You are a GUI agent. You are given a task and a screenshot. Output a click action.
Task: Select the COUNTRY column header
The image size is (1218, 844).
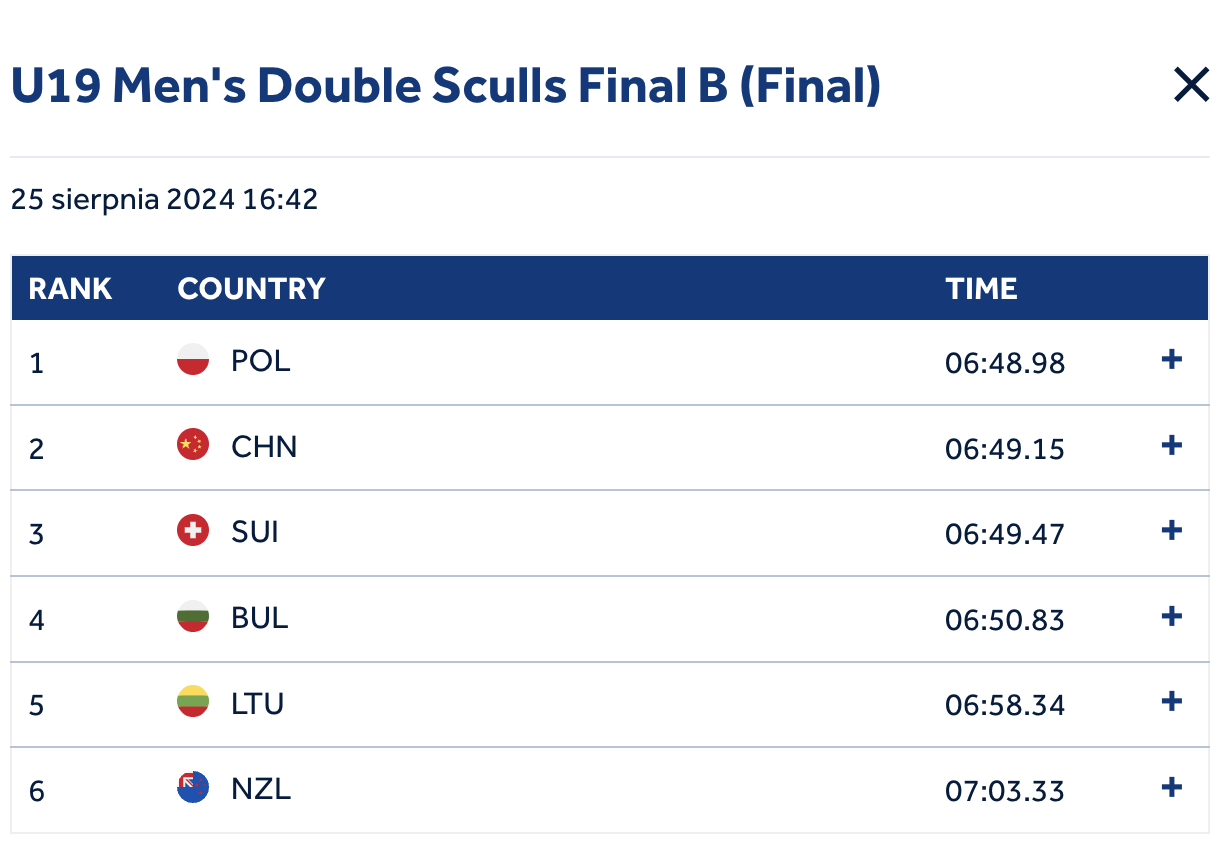click(x=251, y=289)
